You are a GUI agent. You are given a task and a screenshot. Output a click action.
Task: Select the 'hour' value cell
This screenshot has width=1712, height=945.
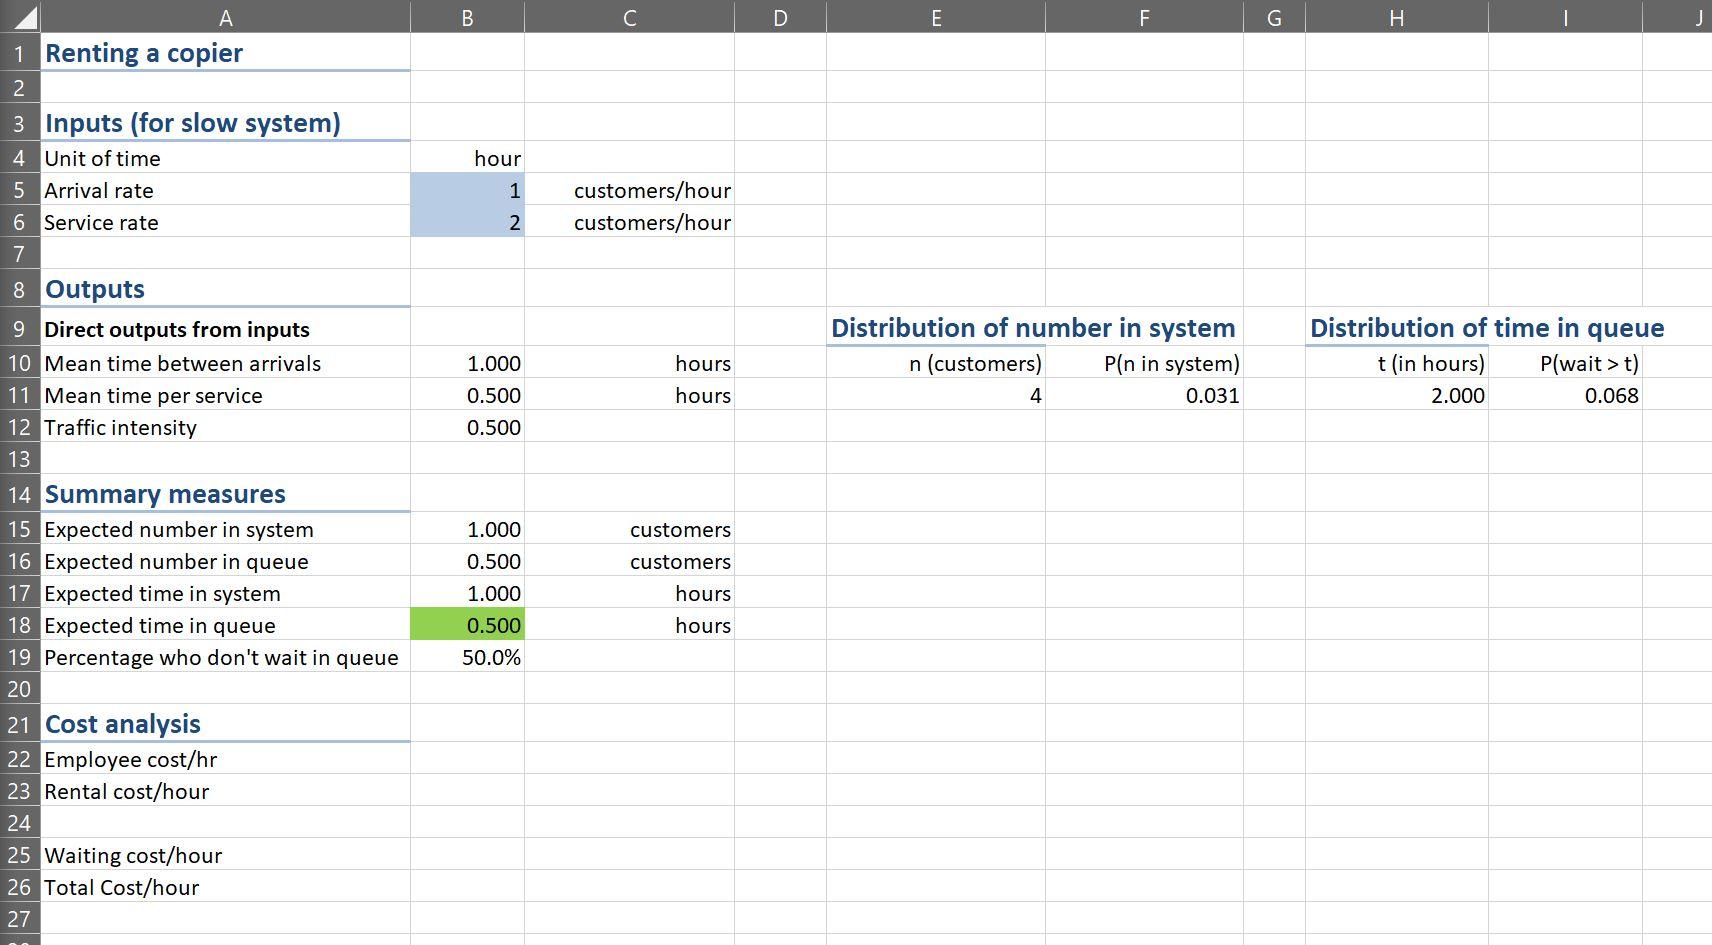click(467, 158)
